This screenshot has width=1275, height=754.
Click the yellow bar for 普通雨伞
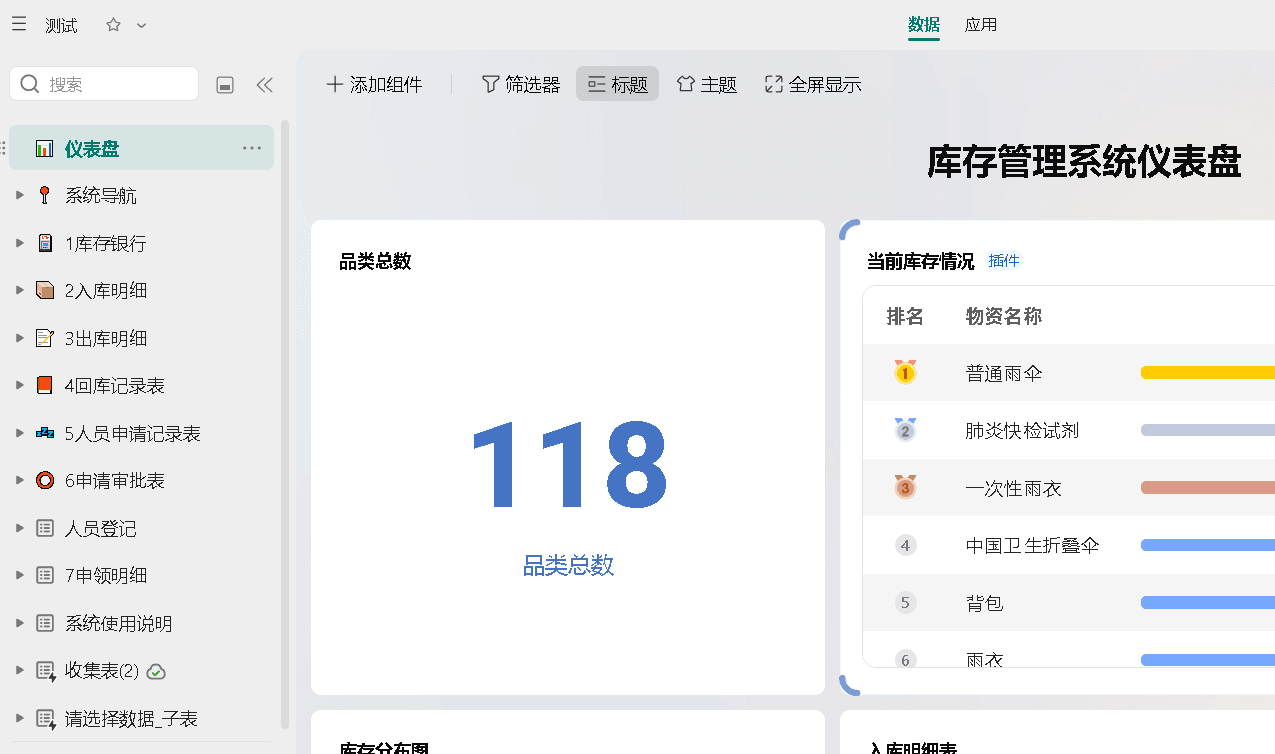(x=1208, y=373)
